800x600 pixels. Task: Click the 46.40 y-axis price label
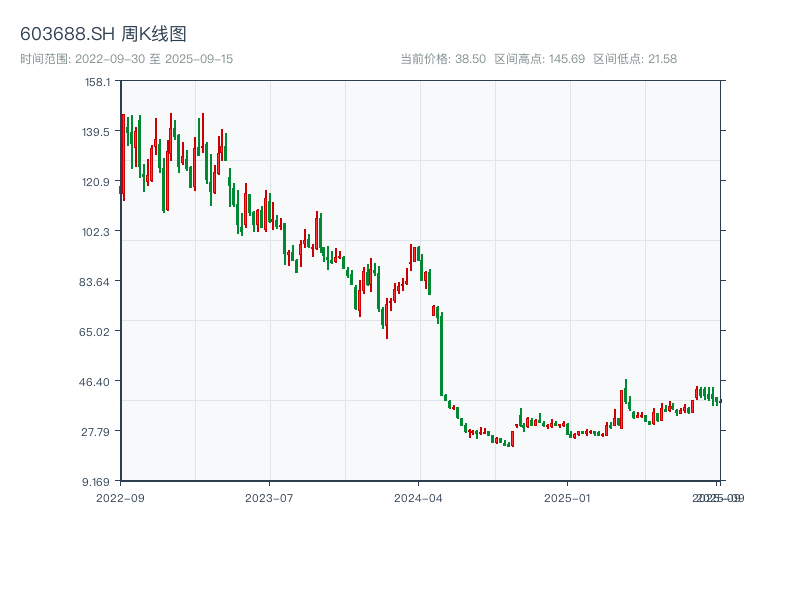98,381
